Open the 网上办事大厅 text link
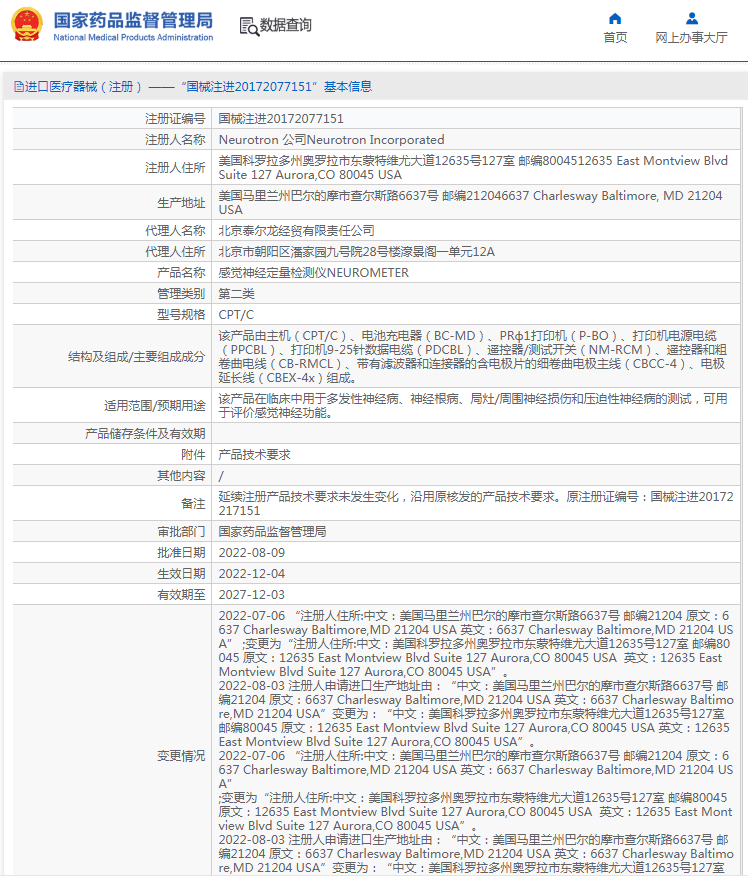The height and width of the screenshot is (876, 748). pos(691,38)
